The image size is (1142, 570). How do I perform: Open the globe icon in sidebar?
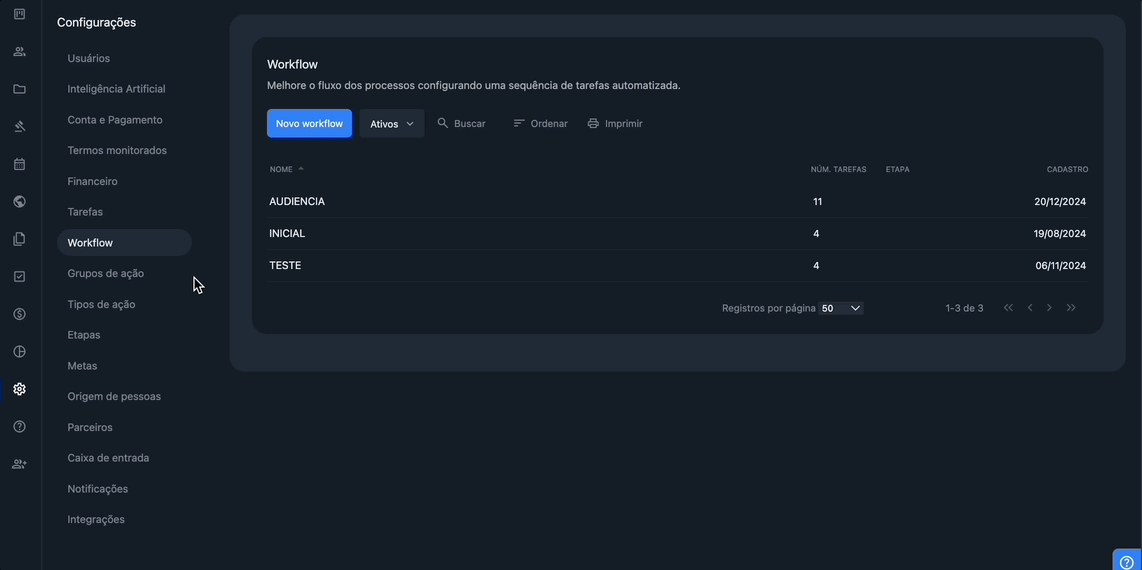[20, 202]
